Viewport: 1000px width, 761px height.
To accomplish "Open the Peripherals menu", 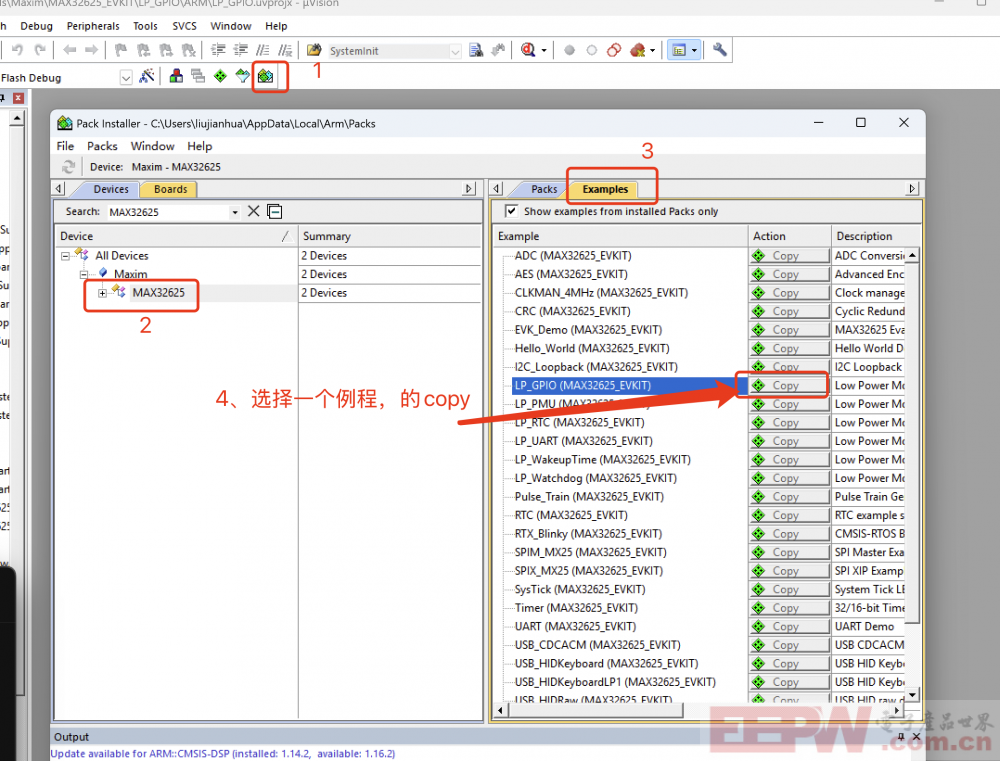I will pyautogui.click(x=93, y=26).
